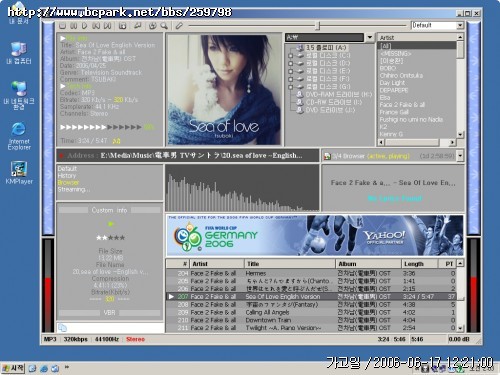Expand the local disk (F:) node
The image size is (500, 375).
(x=290, y=79)
